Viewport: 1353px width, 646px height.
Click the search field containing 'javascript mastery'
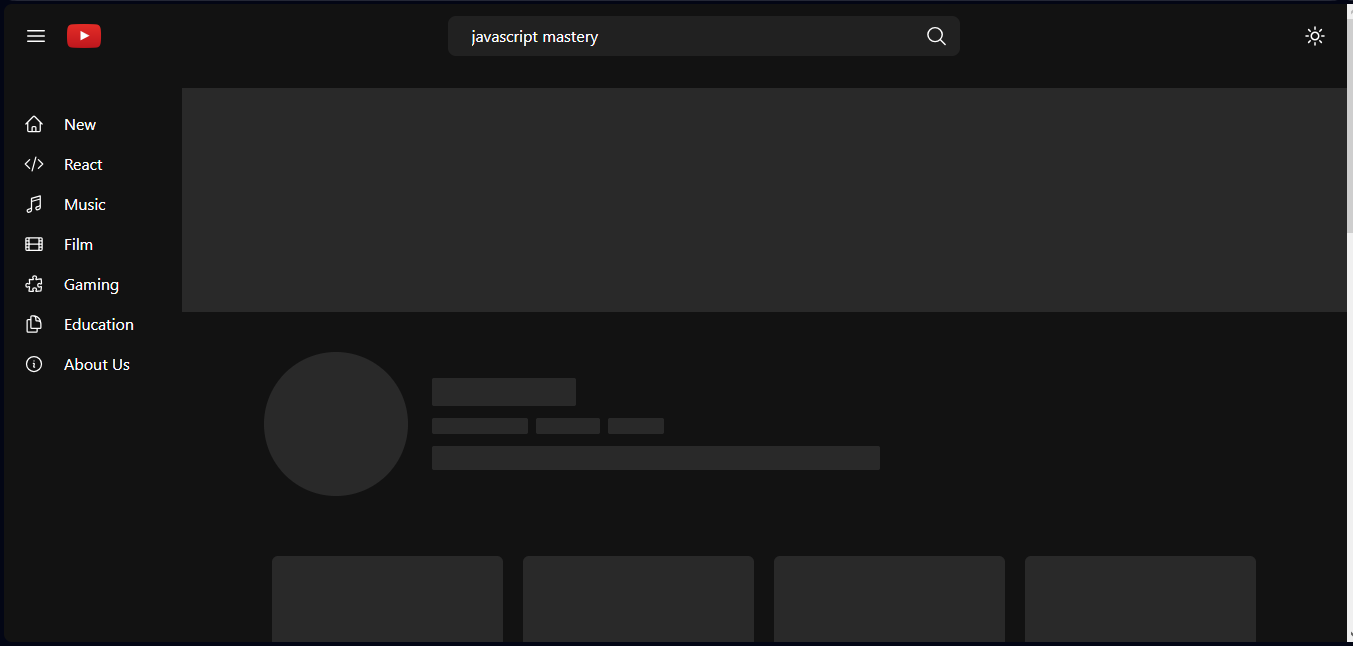(x=704, y=36)
